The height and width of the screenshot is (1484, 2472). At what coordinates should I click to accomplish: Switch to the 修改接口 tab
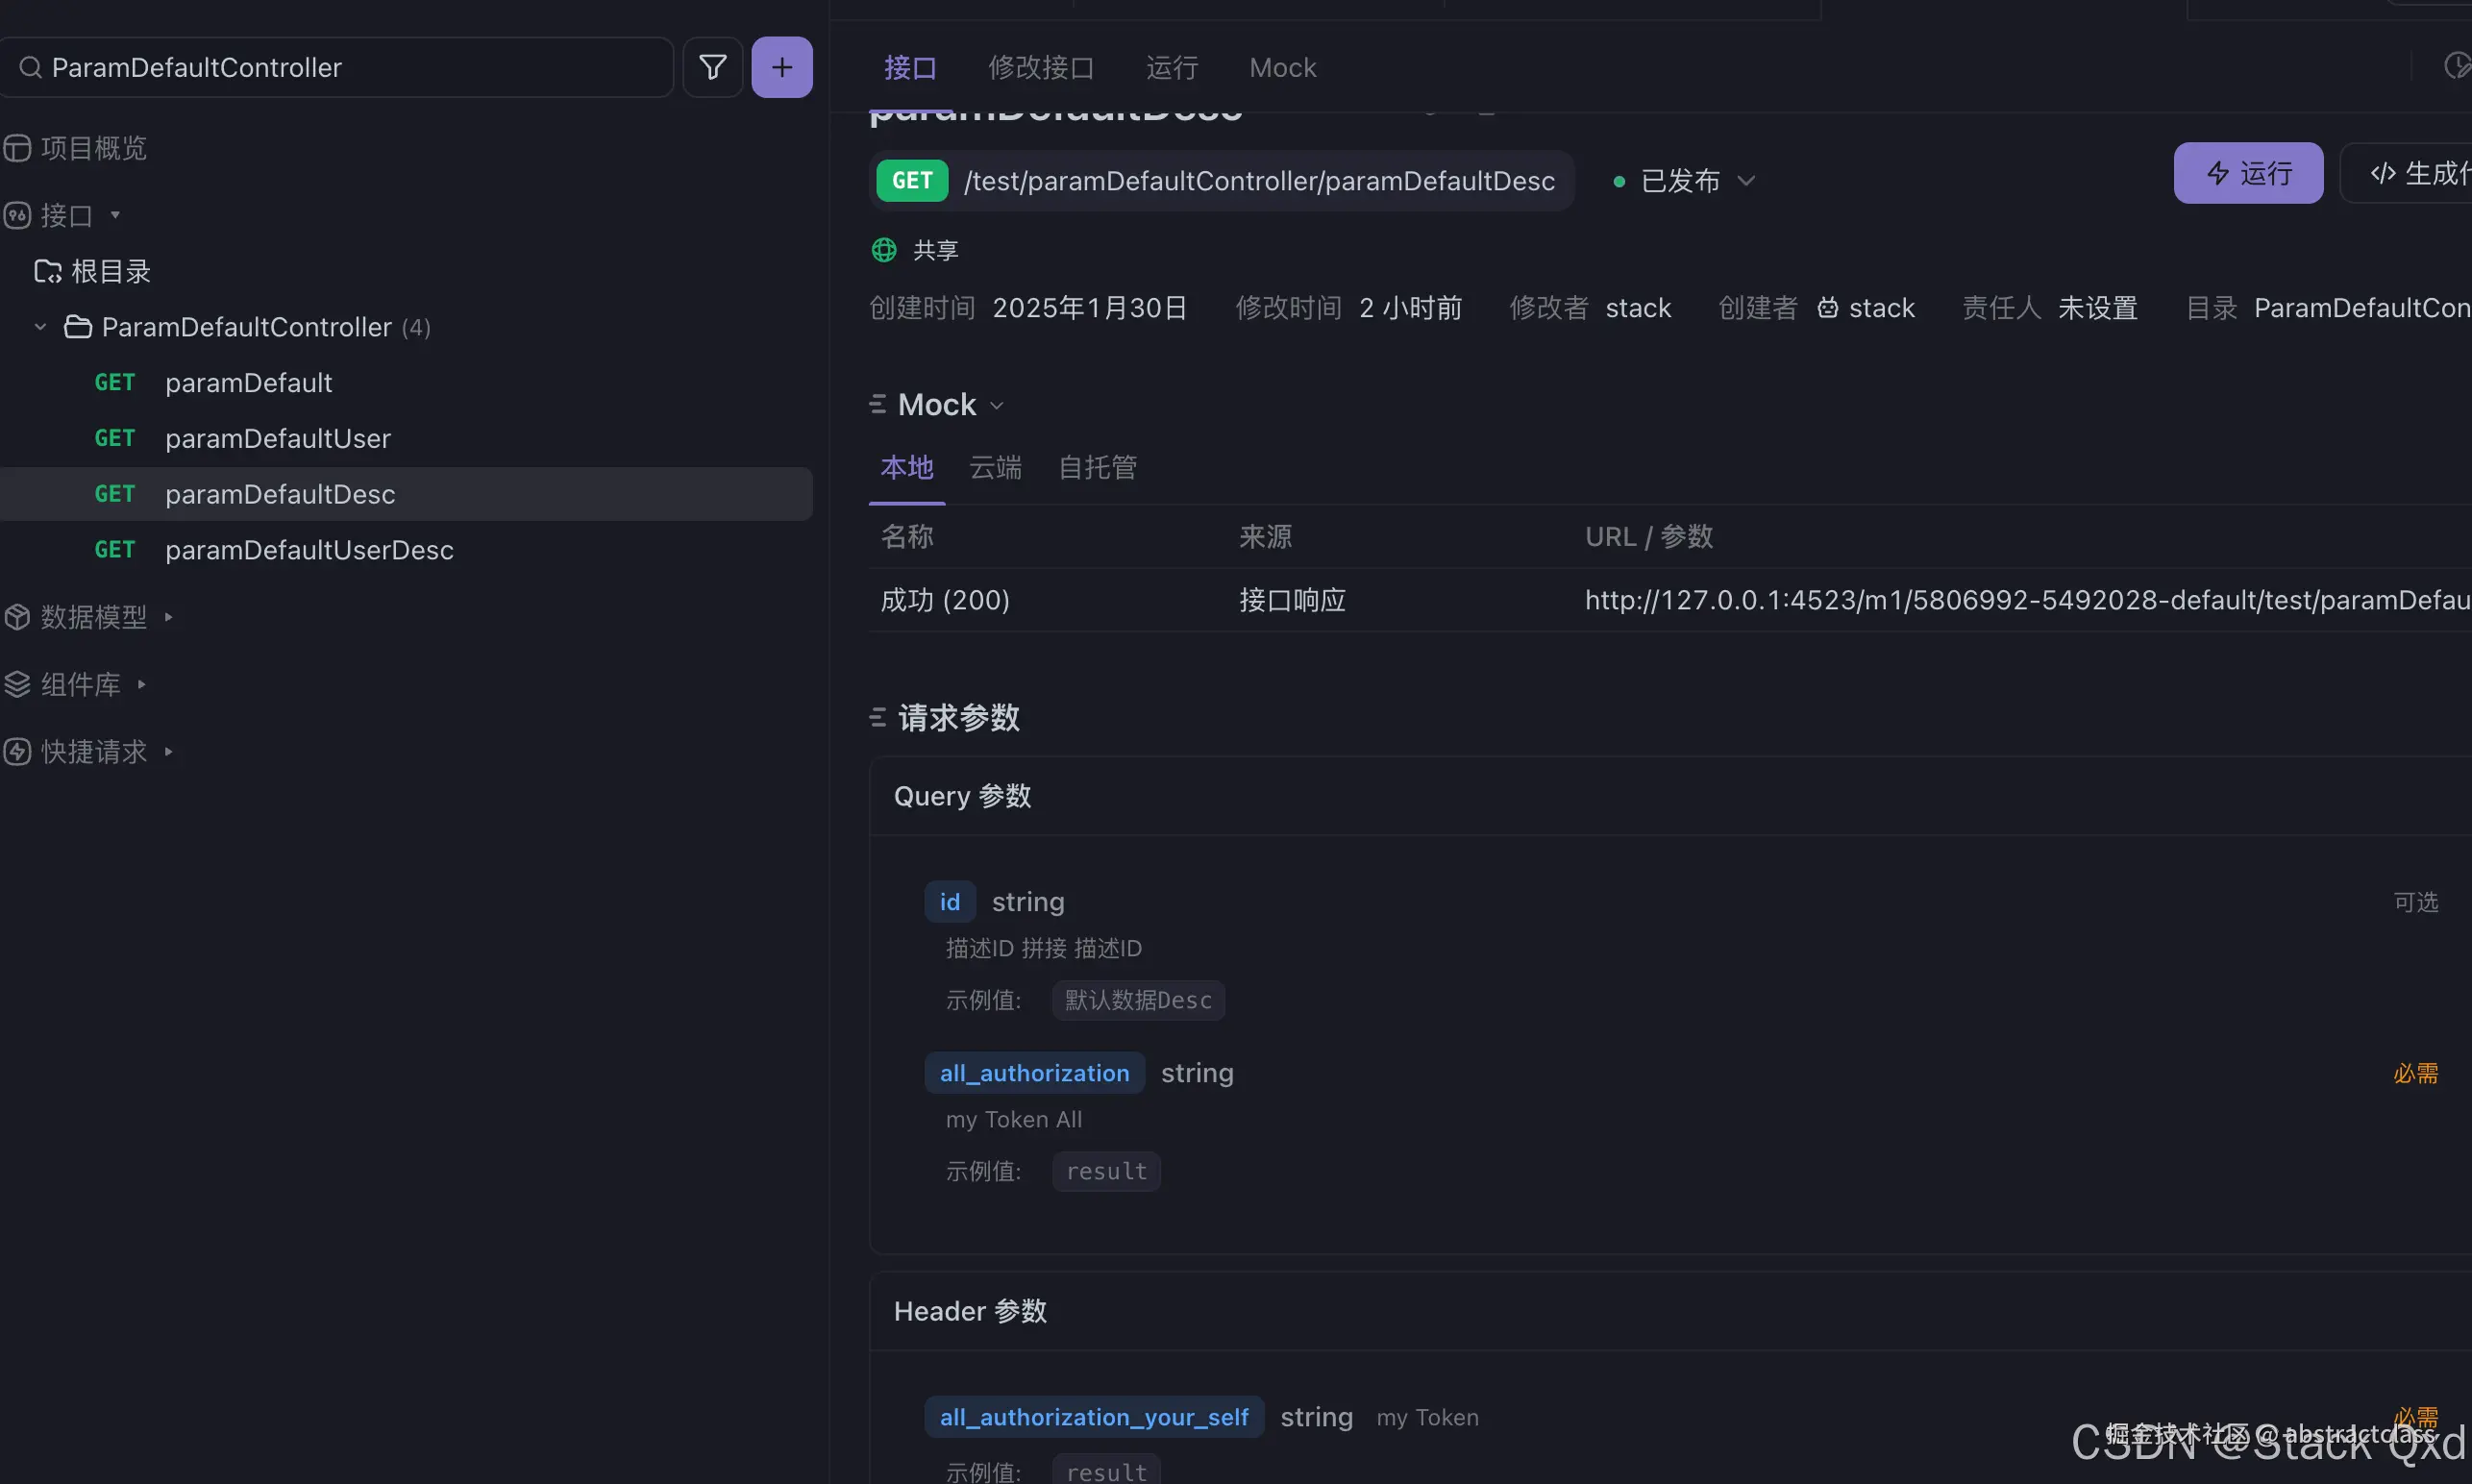[1041, 67]
